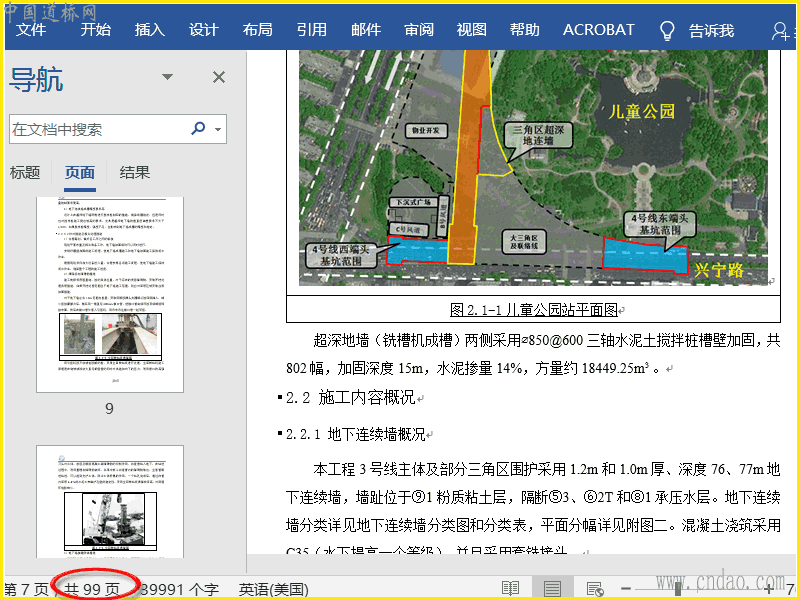Switch to Web Layout view icon

pos(594,589)
